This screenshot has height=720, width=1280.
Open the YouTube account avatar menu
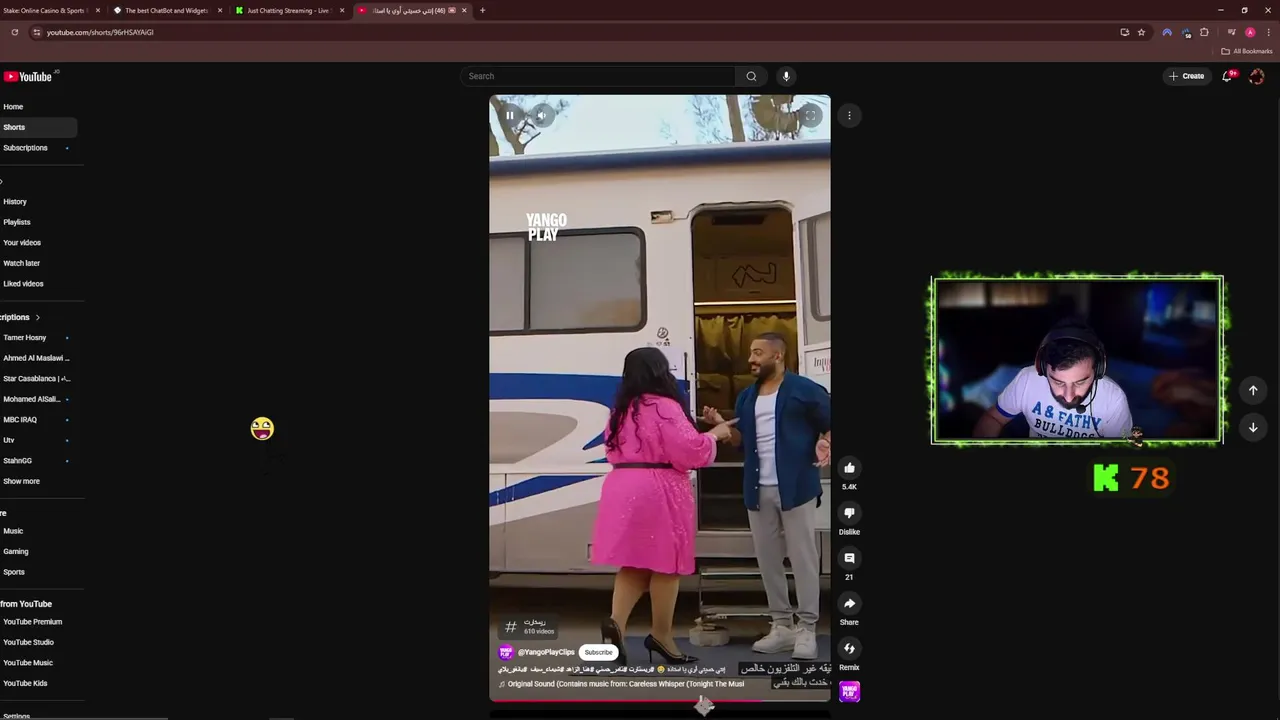(x=1257, y=76)
